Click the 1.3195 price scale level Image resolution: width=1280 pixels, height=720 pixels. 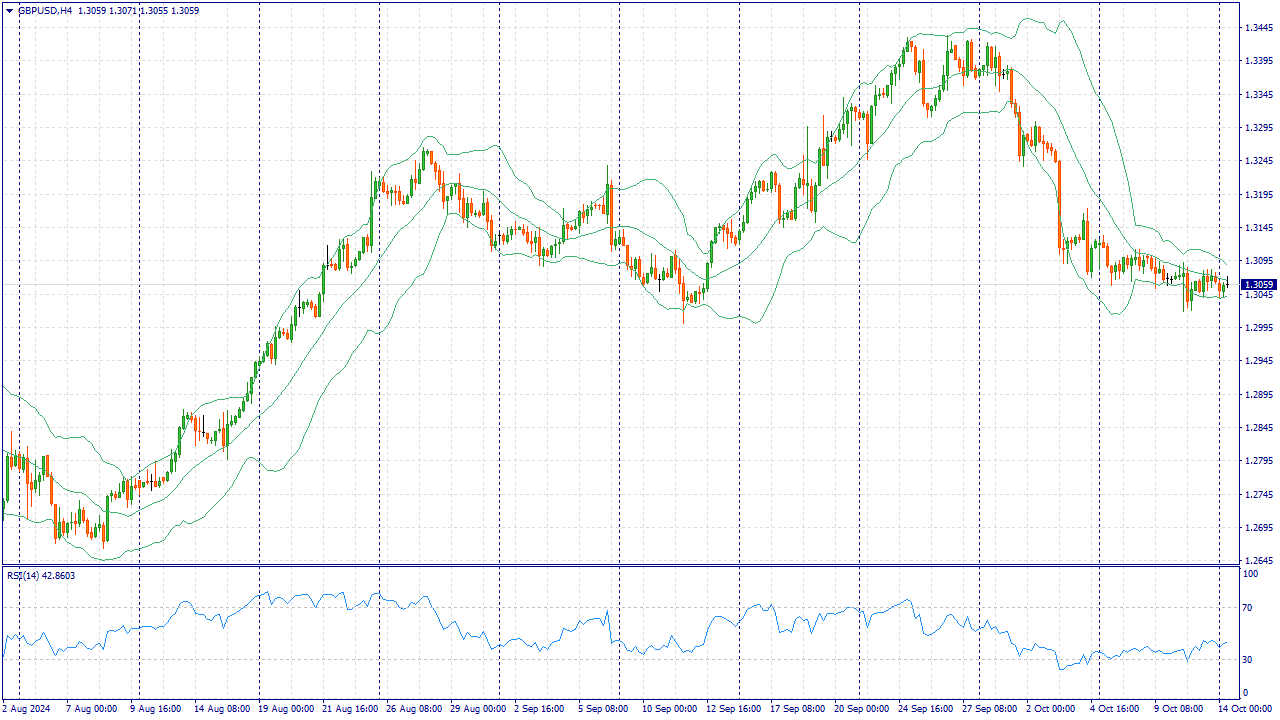tap(1257, 194)
